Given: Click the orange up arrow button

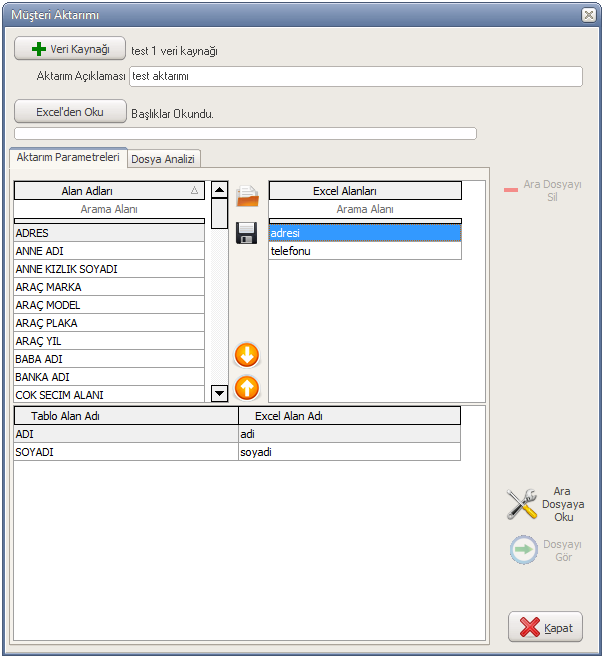Looking at the screenshot, I should coord(247,388).
